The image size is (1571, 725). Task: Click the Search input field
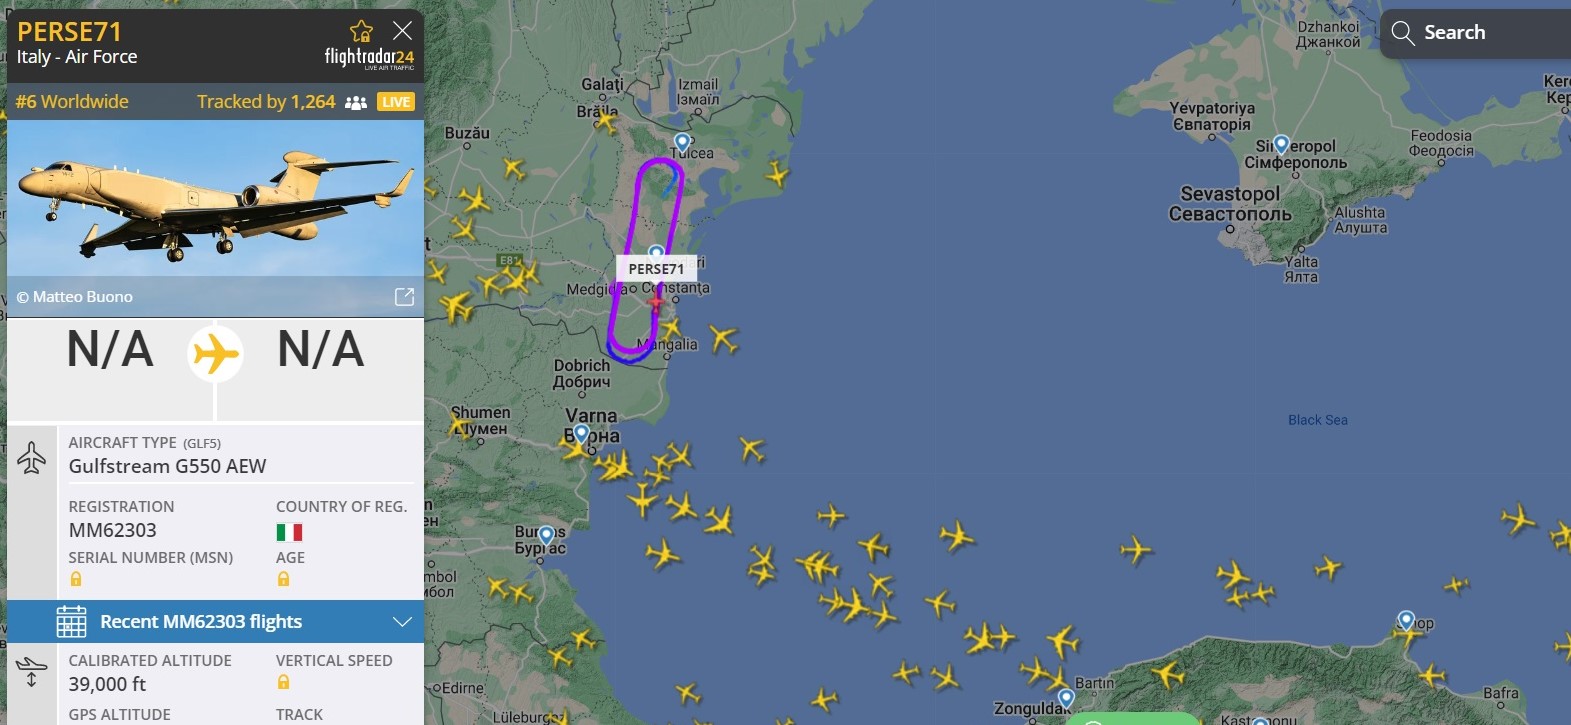click(1475, 33)
